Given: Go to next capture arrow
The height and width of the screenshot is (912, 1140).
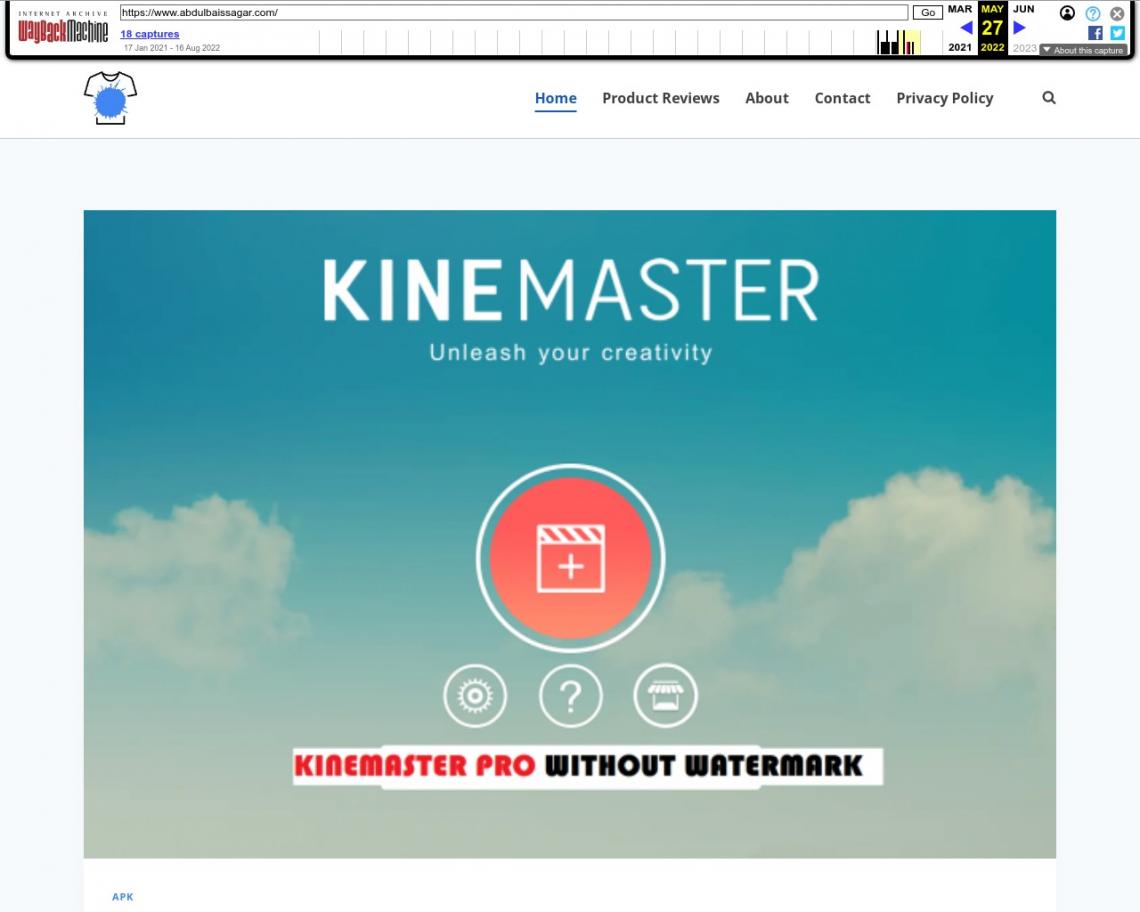Looking at the screenshot, I should (x=1019, y=28).
